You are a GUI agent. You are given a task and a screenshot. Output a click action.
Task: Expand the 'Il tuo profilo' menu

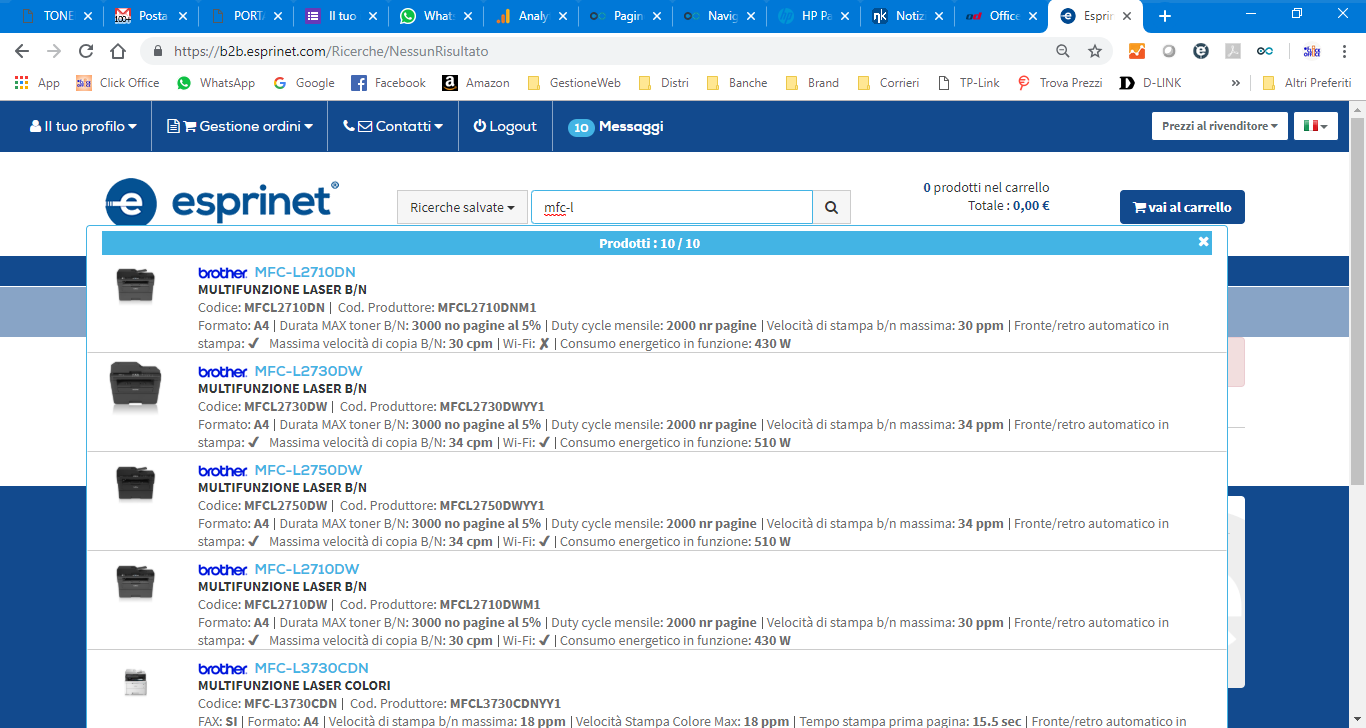[x=83, y=126]
